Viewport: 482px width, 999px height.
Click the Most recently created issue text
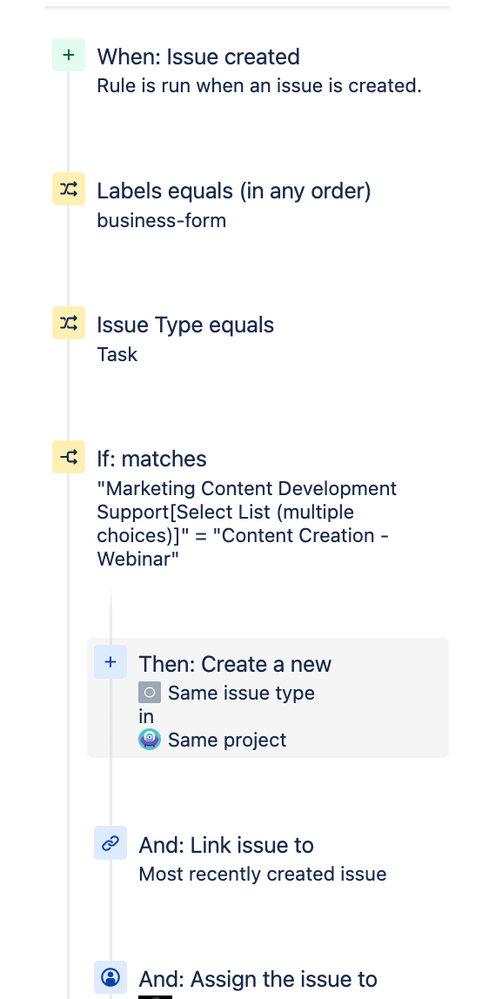262,873
